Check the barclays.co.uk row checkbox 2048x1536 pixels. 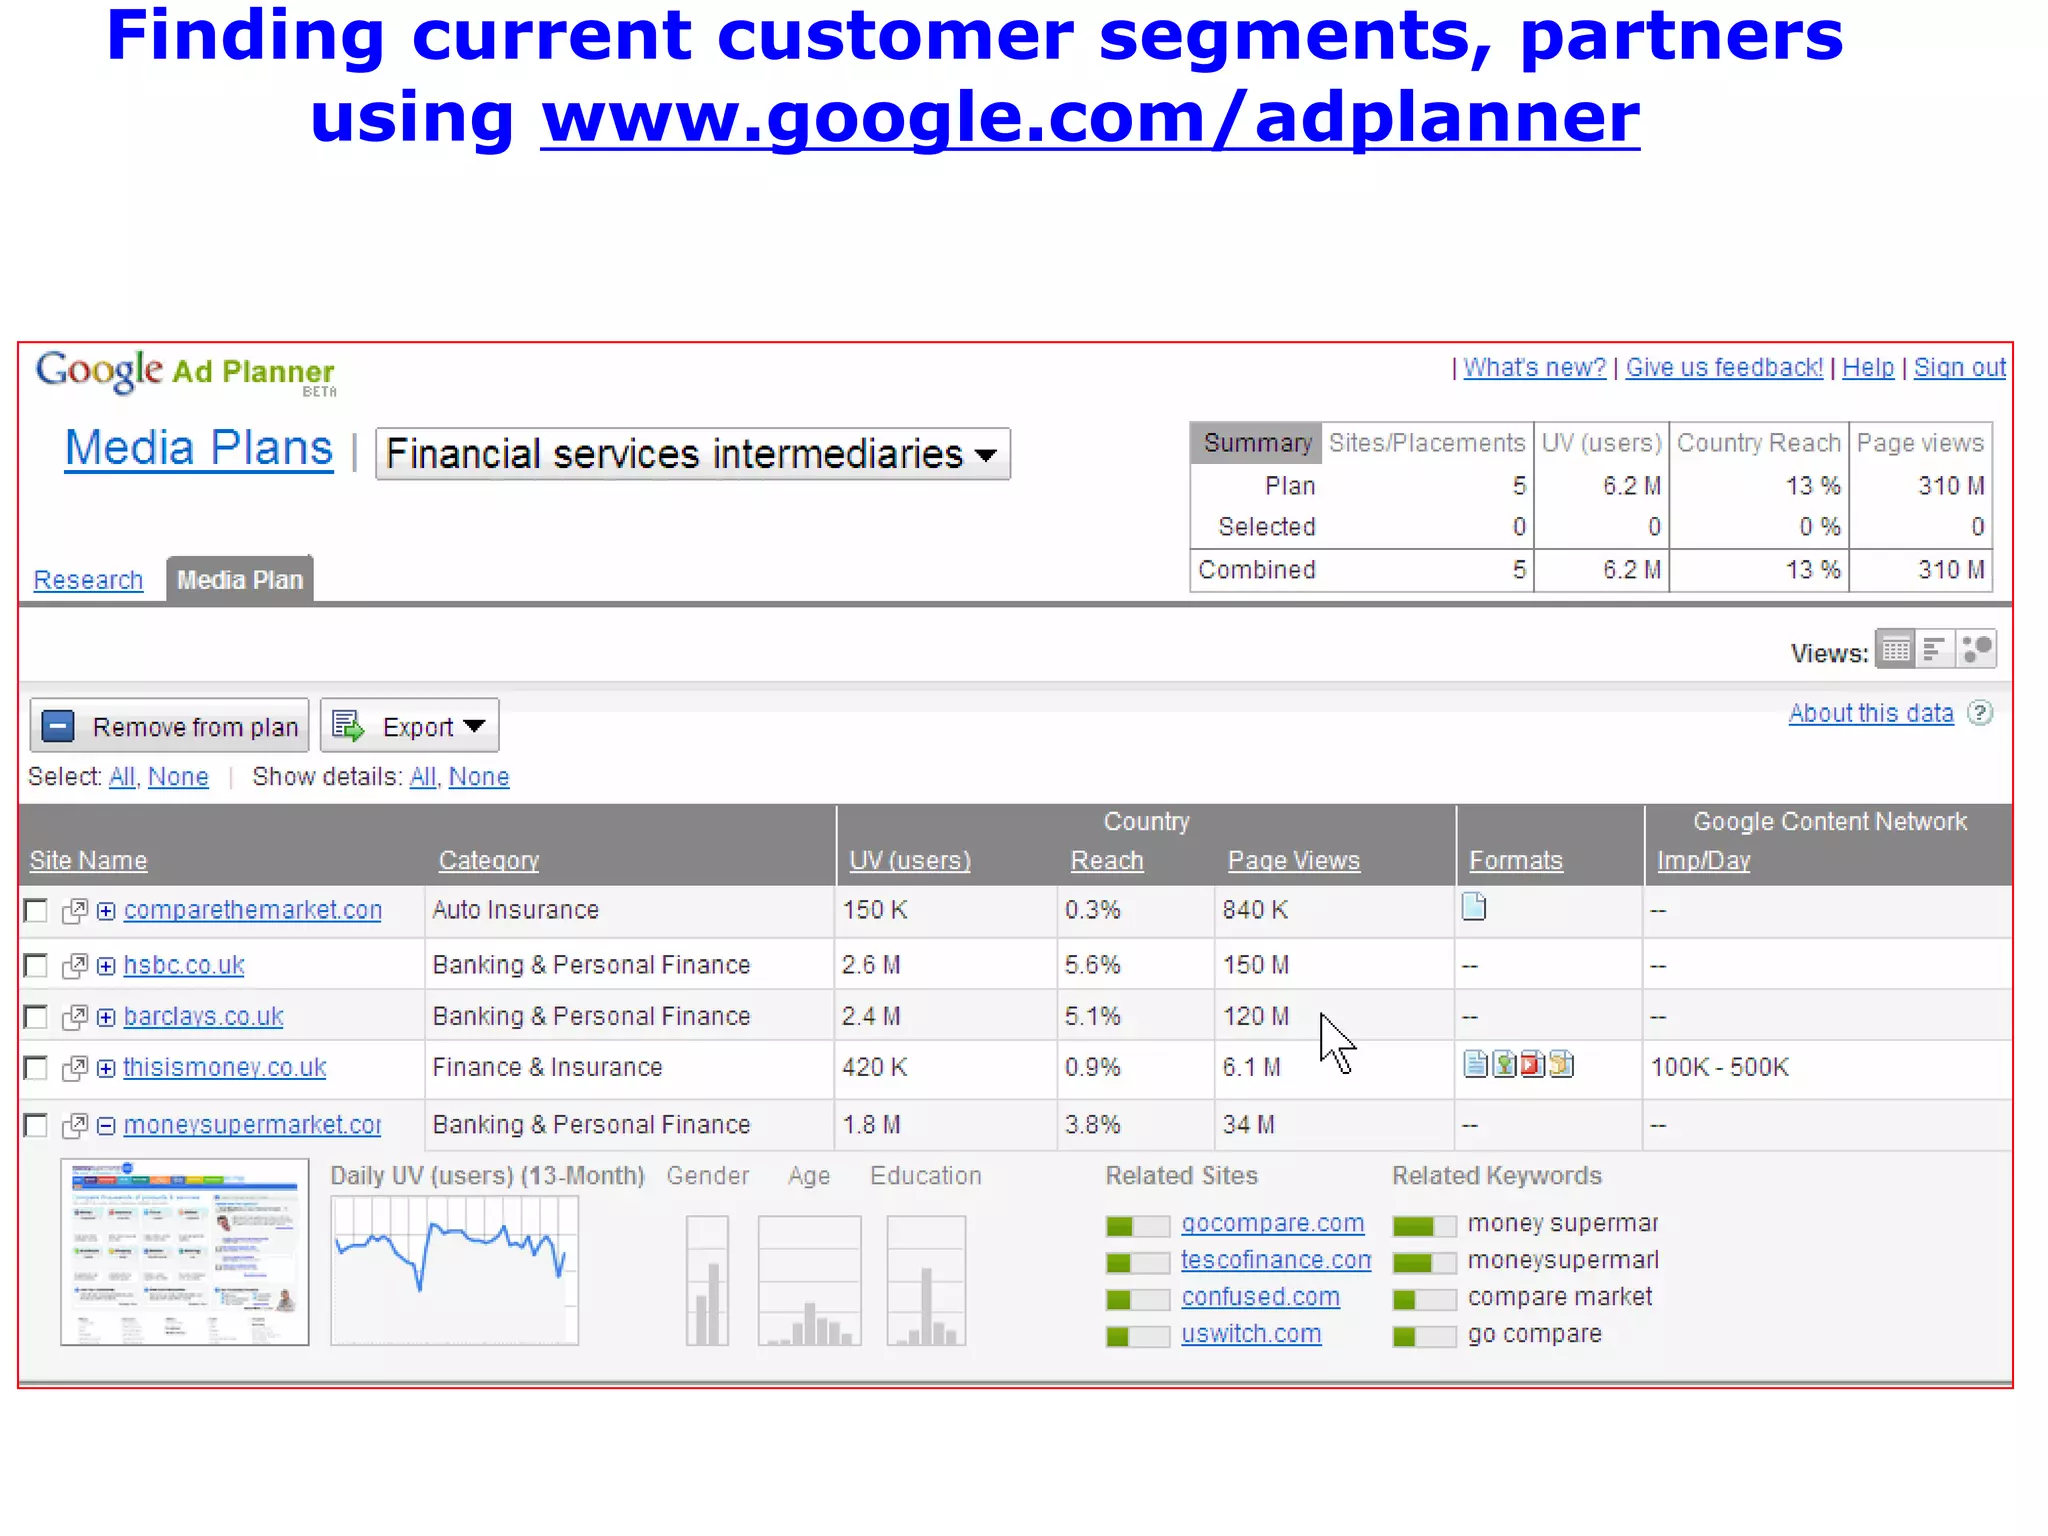[35, 1017]
